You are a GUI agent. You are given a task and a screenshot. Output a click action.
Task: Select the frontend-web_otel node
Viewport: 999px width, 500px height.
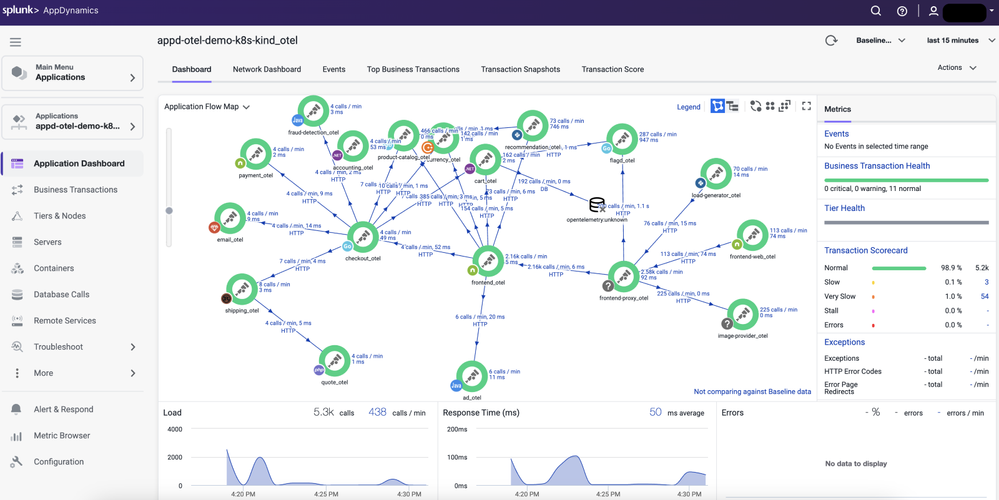point(752,235)
